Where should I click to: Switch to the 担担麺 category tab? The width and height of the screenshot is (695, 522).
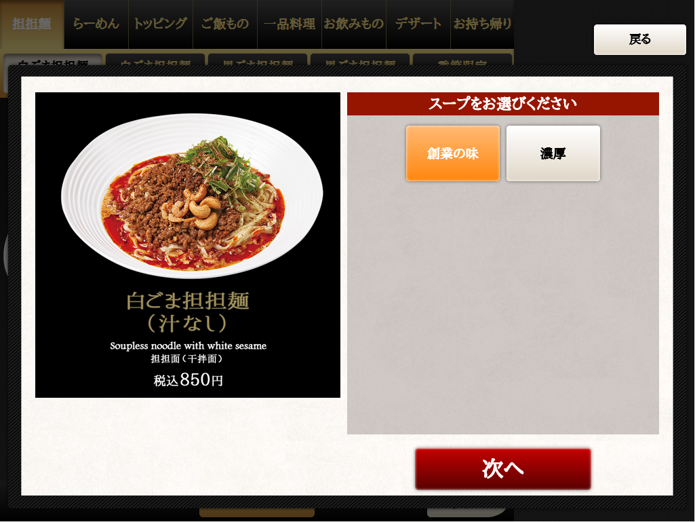coord(32,24)
